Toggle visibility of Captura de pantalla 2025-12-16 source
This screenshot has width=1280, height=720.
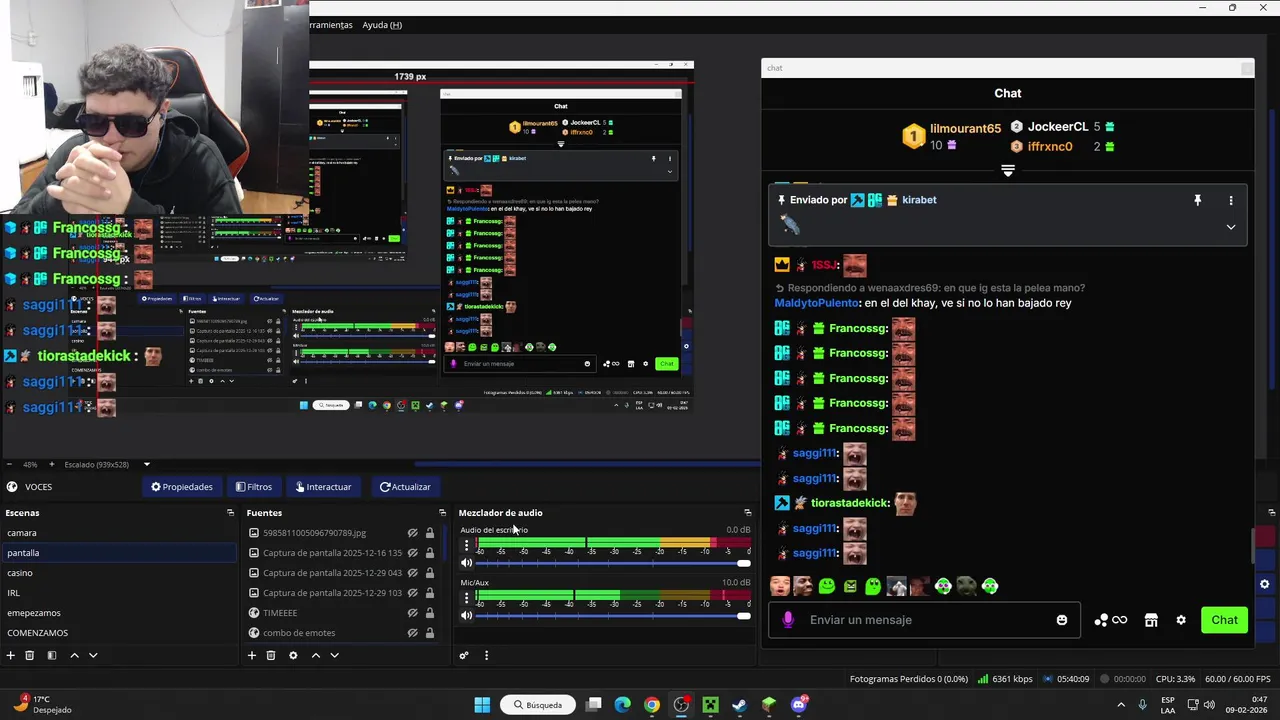412,553
